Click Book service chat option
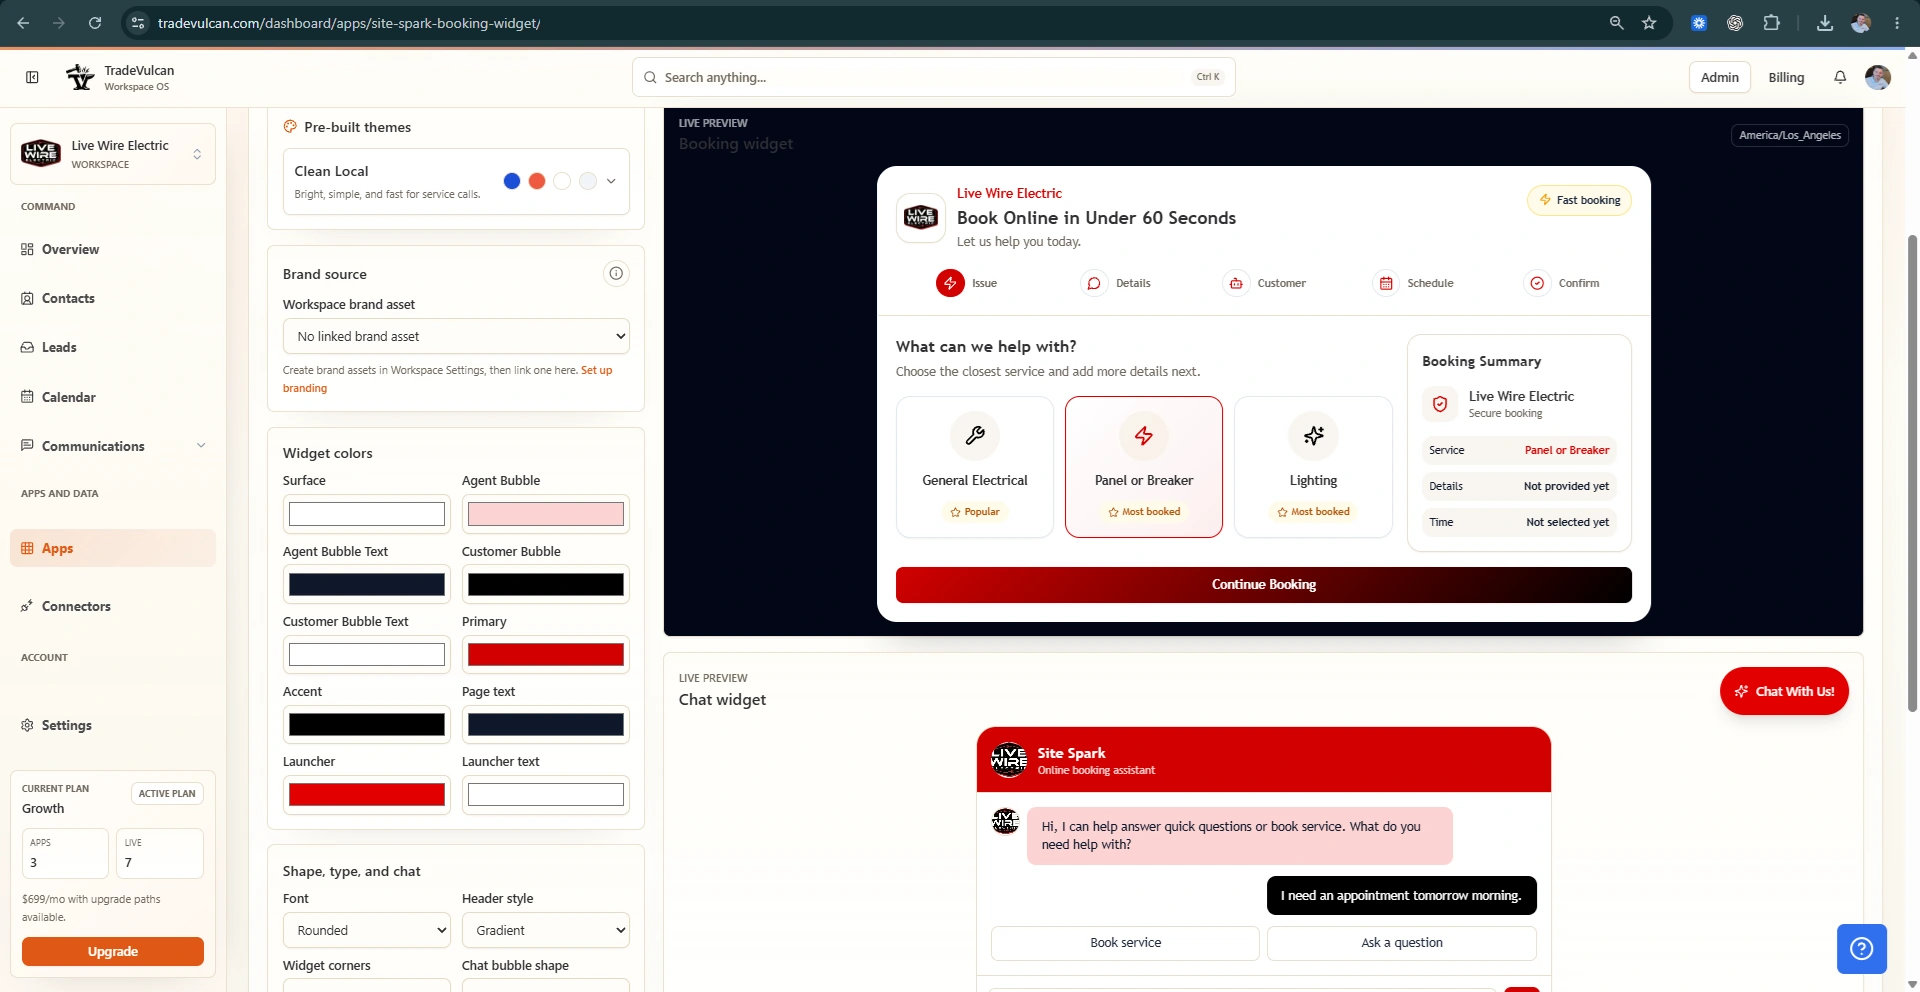This screenshot has width=1920, height=992. (1125, 943)
